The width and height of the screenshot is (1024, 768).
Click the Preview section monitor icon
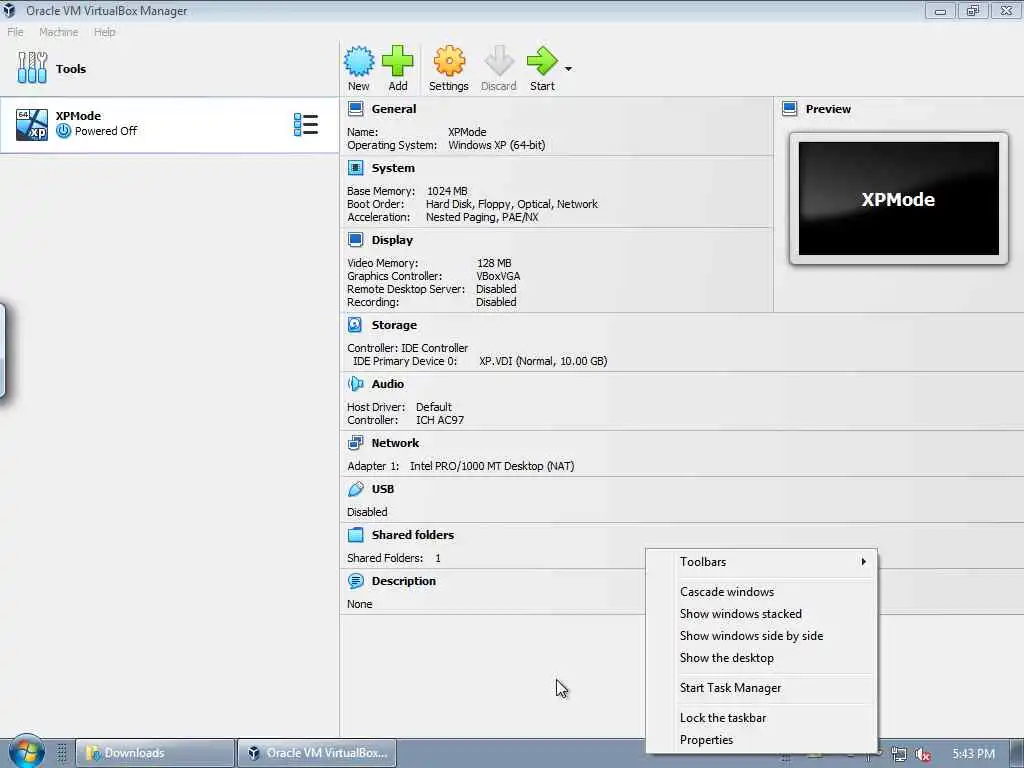click(x=790, y=109)
